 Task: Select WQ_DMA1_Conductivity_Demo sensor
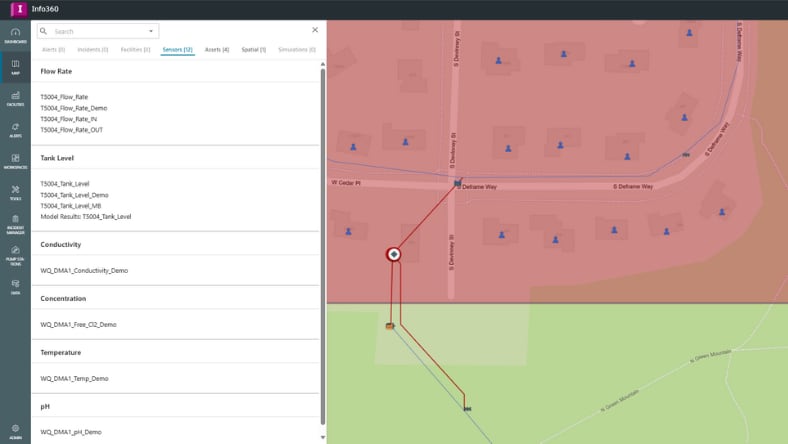[x=84, y=271]
